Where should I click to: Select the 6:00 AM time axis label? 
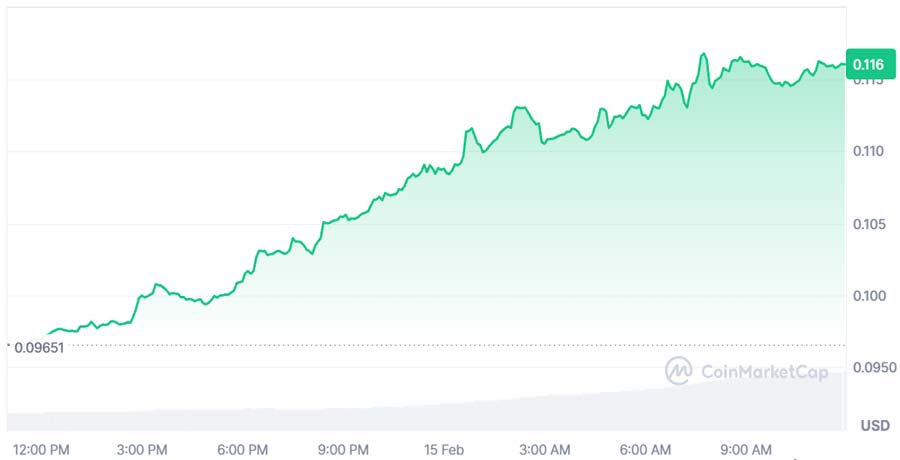(645, 448)
